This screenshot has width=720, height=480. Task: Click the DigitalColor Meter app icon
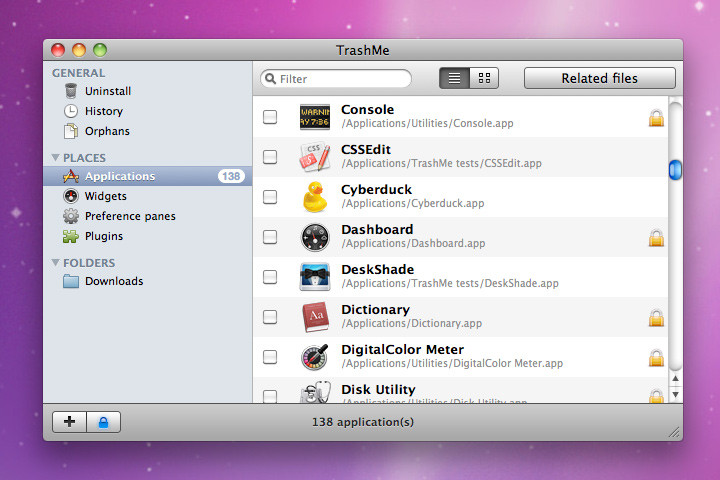[315, 357]
